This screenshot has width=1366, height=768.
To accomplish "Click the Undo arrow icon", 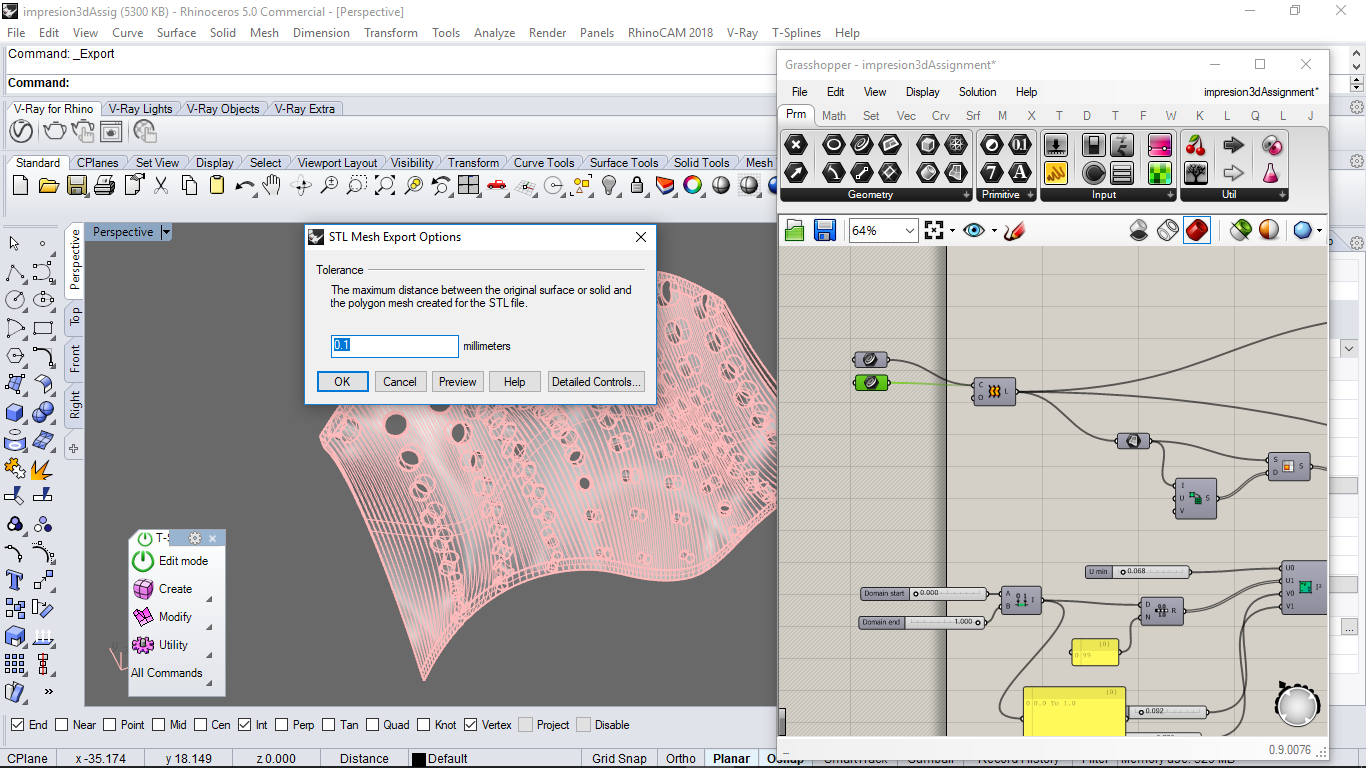I will tap(245, 185).
